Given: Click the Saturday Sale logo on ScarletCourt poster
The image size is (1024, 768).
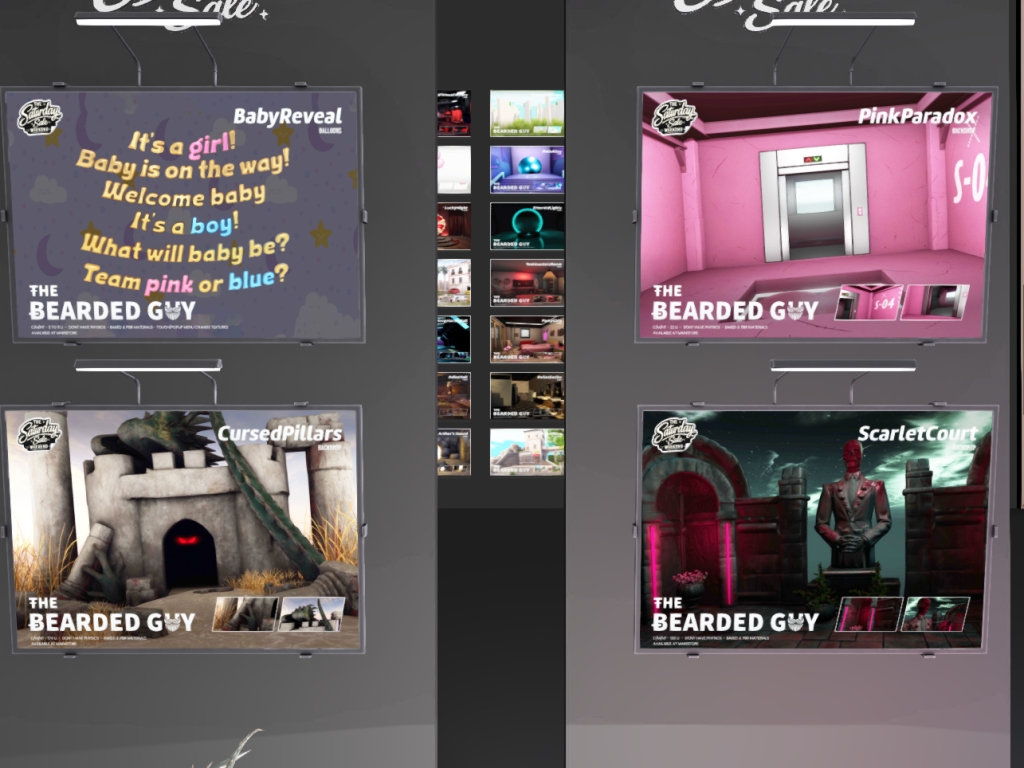Looking at the screenshot, I should coord(674,435).
